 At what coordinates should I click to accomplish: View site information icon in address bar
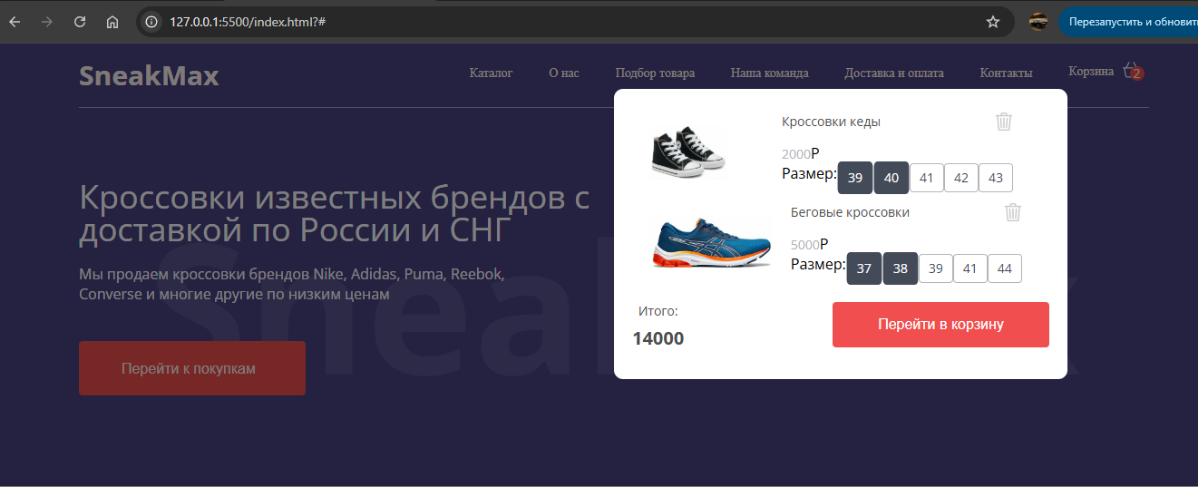(151, 22)
